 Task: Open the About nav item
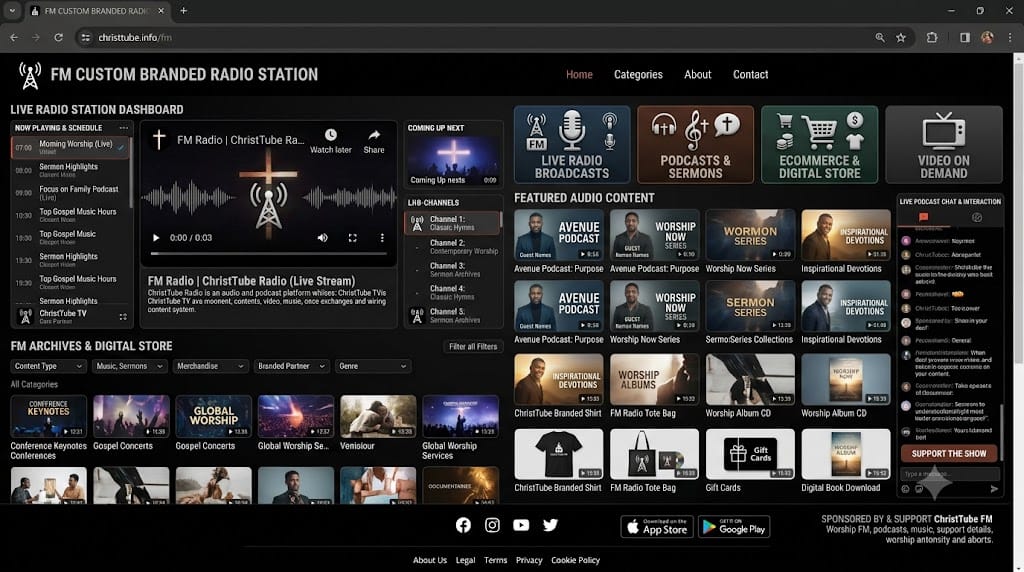click(x=697, y=74)
